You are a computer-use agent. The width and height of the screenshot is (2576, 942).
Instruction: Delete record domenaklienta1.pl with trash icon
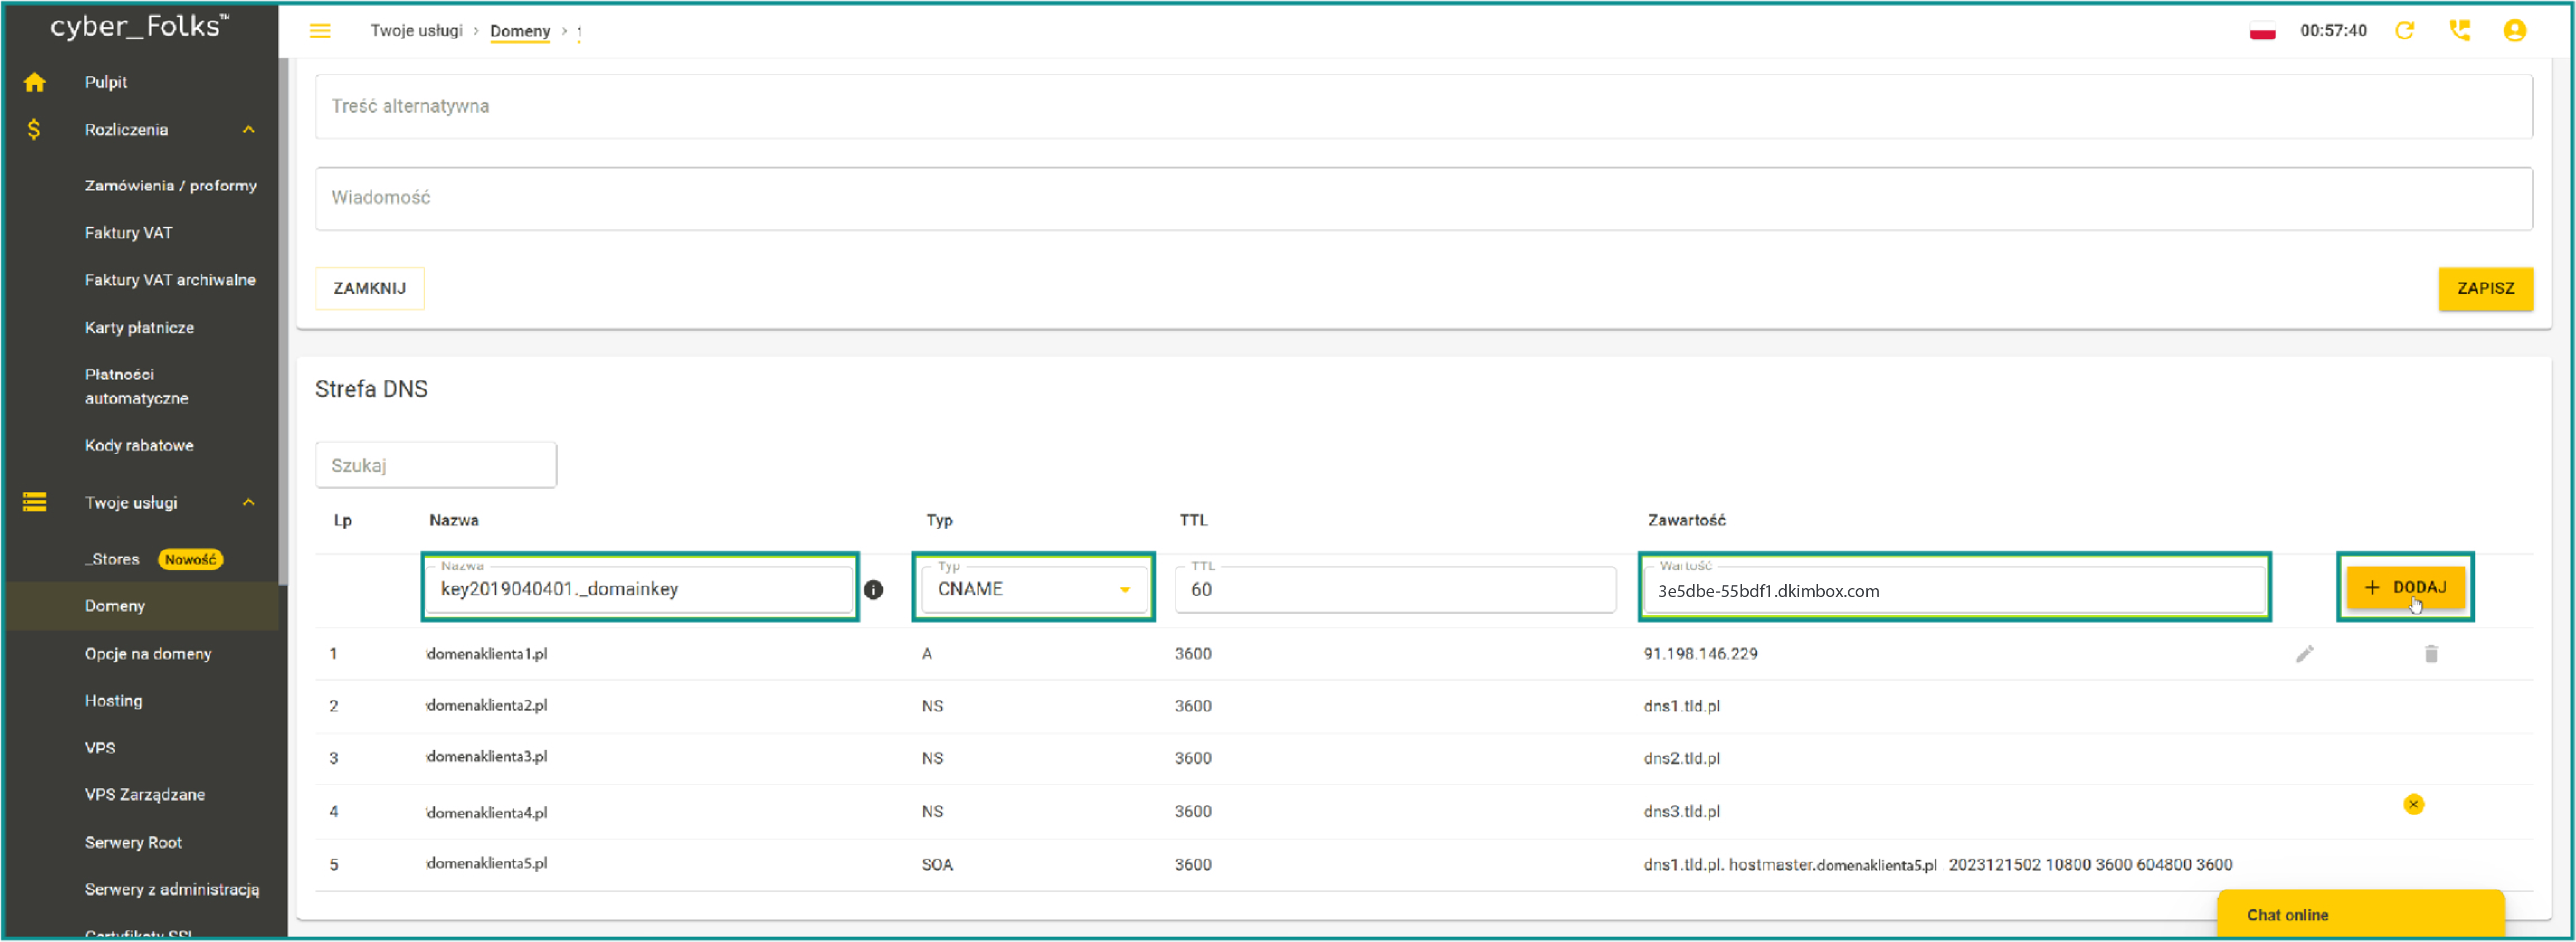[2431, 654]
